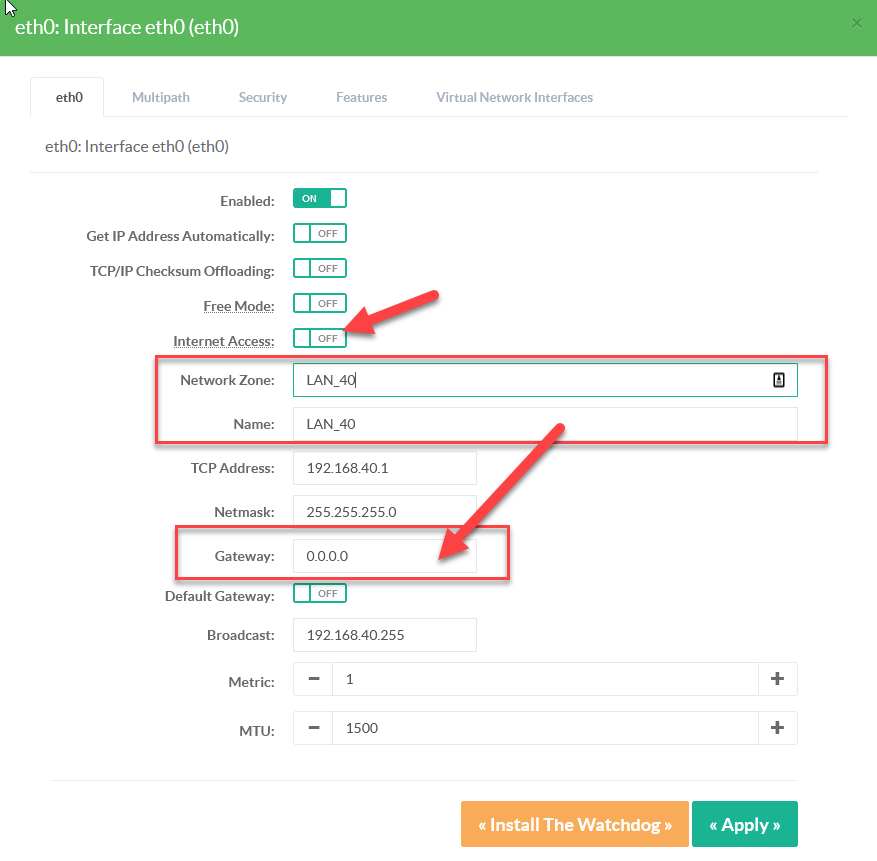Enable Get IP Address Automatically
This screenshot has height=861, width=877.
(x=319, y=233)
